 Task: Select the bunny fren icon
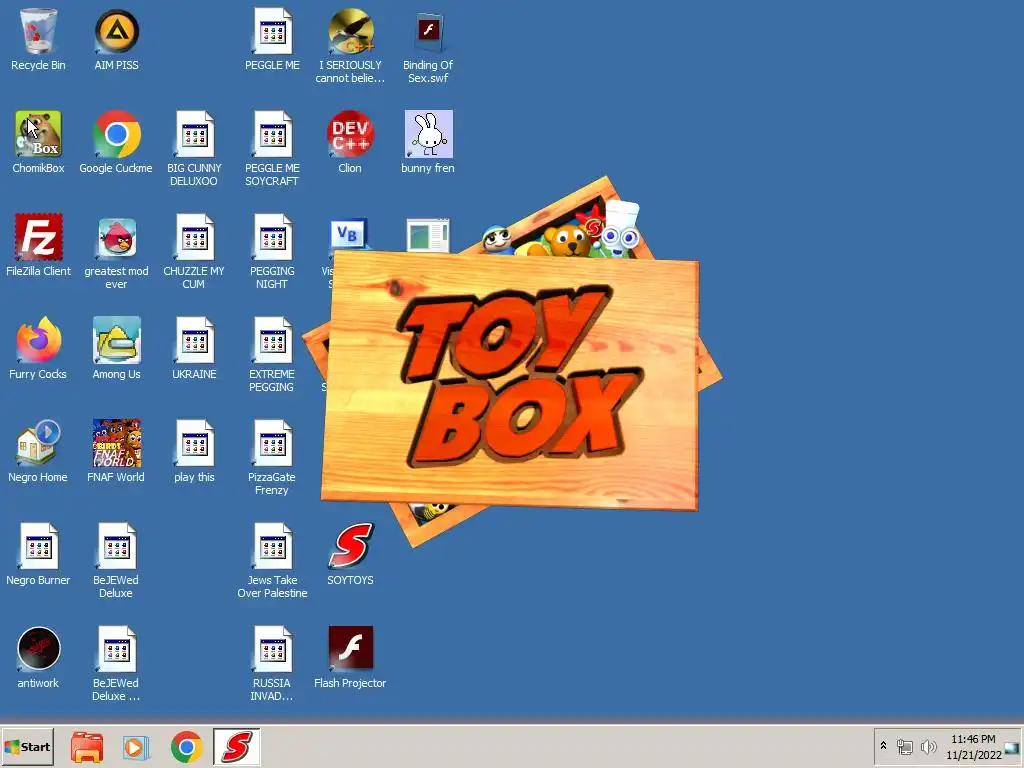pos(428,134)
